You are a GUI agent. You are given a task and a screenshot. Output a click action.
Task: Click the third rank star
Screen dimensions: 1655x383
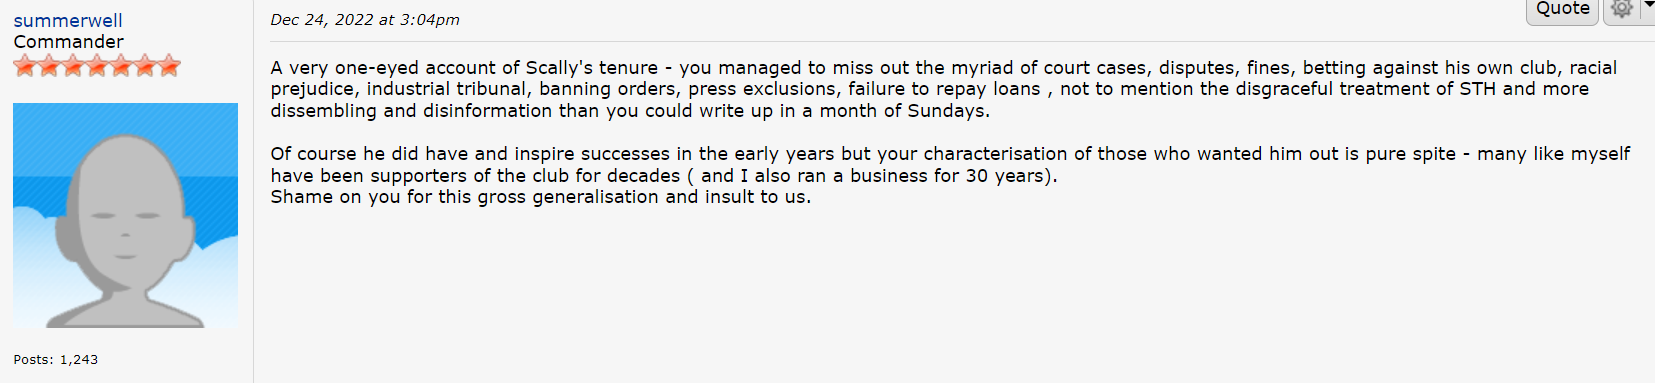(73, 67)
